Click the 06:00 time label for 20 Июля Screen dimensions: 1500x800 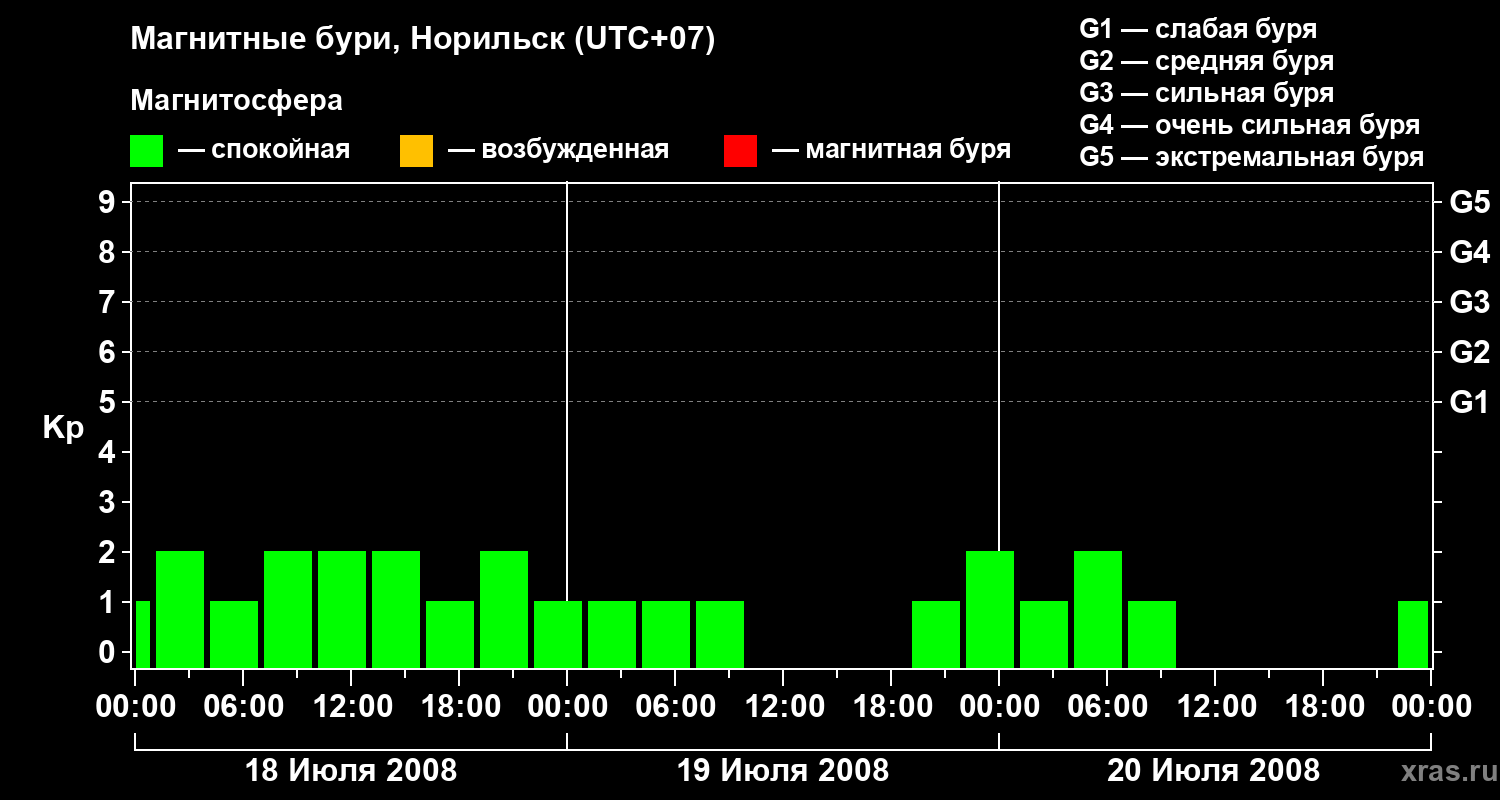click(1107, 706)
